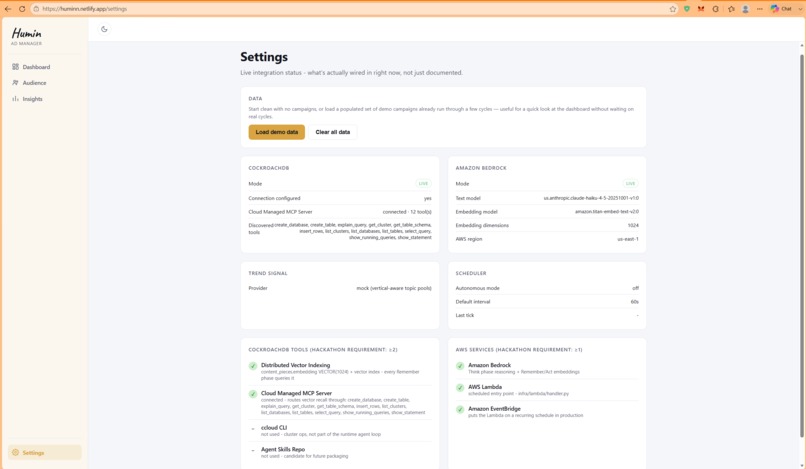The height and width of the screenshot is (469, 806).
Task: Open the green shield extension icon
Action: coord(687,9)
